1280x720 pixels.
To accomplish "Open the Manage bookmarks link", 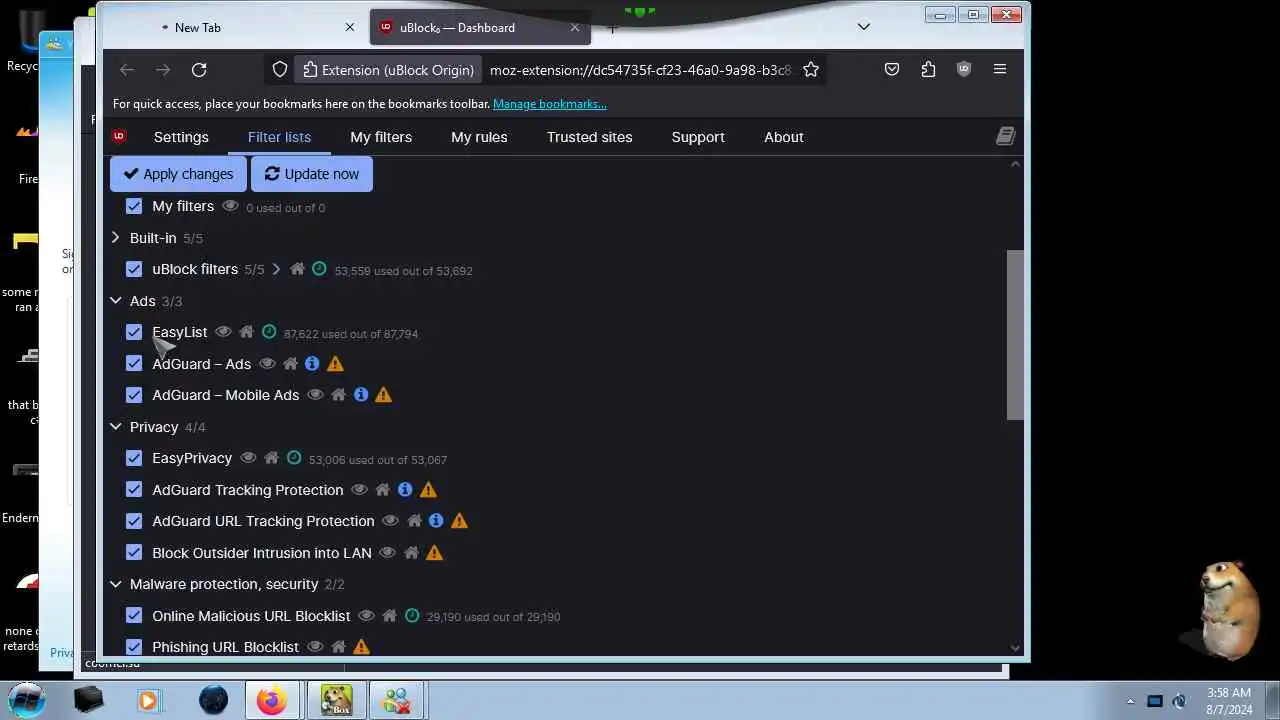I will pyautogui.click(x=550, y=104).
